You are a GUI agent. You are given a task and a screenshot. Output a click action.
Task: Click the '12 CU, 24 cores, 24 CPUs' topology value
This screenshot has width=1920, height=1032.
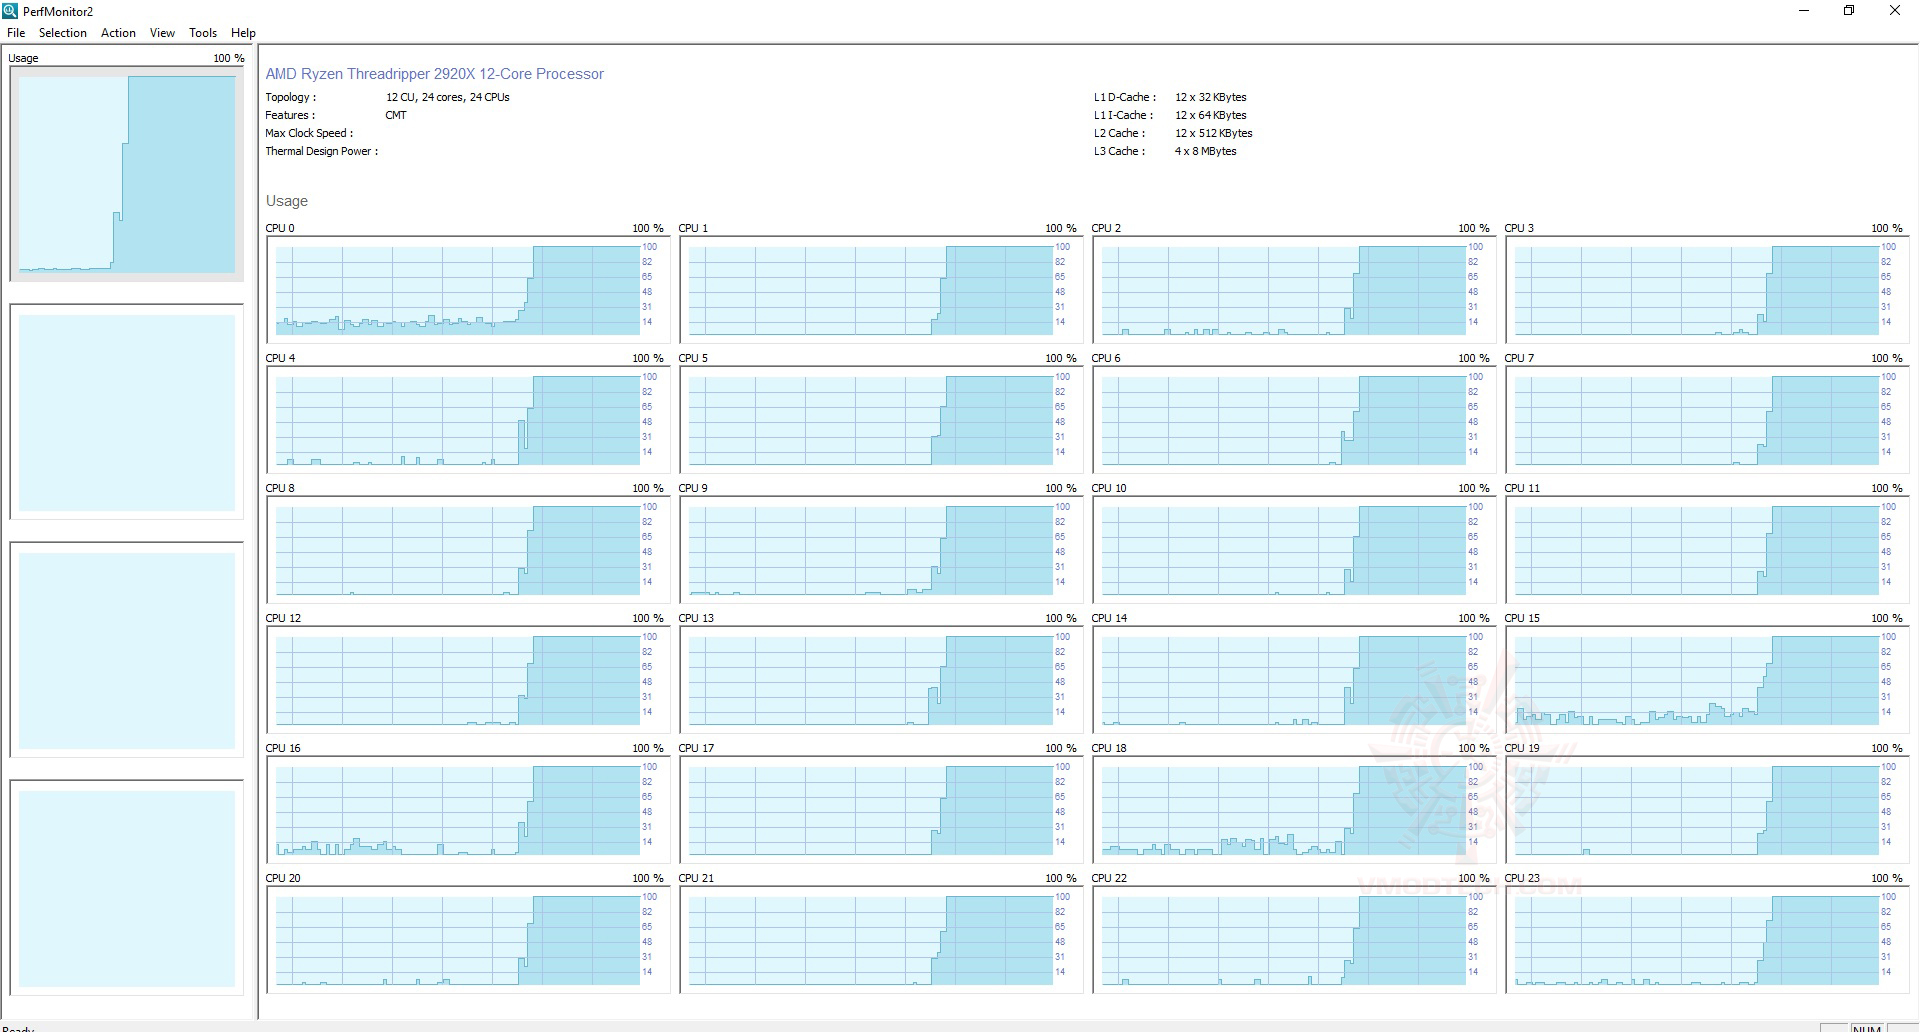pos(447,97)
